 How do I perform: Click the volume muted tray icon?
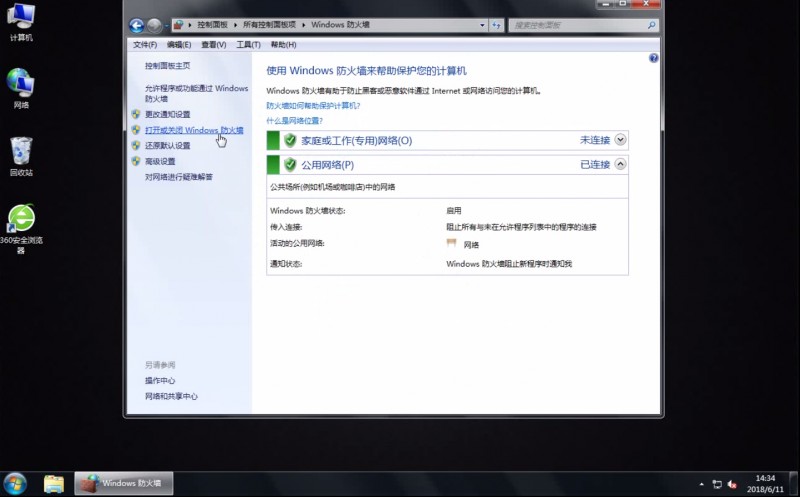(x=732, y=484)
